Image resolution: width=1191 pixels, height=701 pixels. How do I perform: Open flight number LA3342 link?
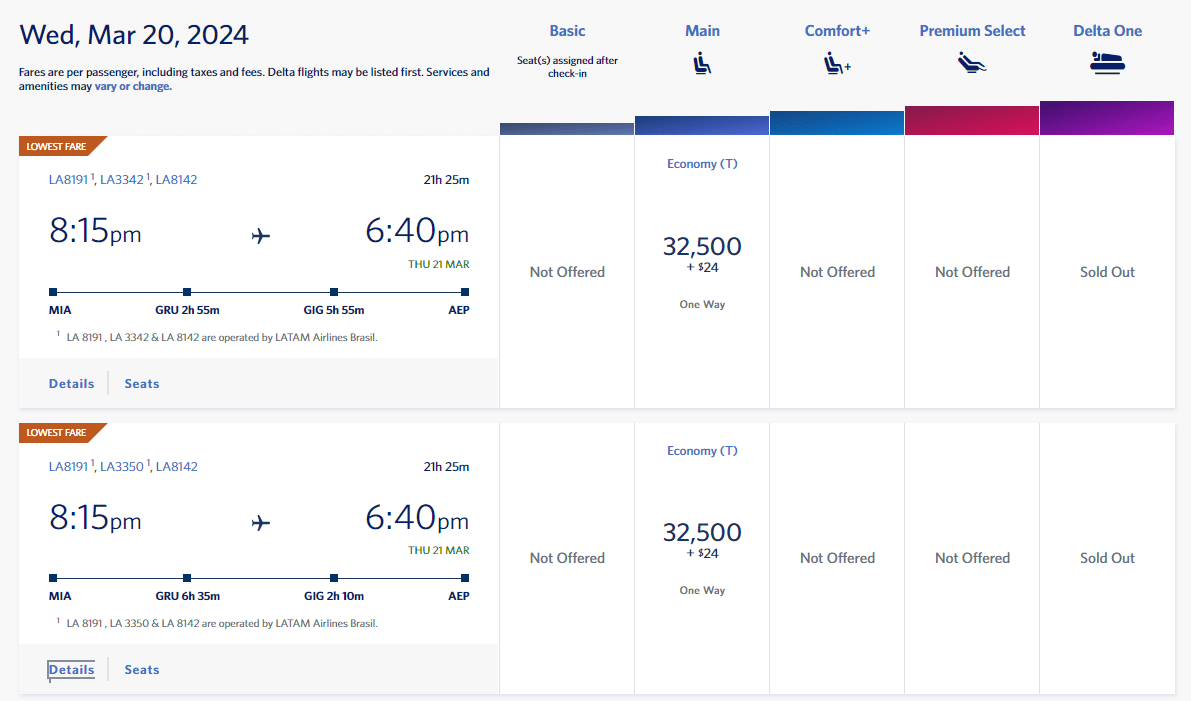[x=122, y=180]
